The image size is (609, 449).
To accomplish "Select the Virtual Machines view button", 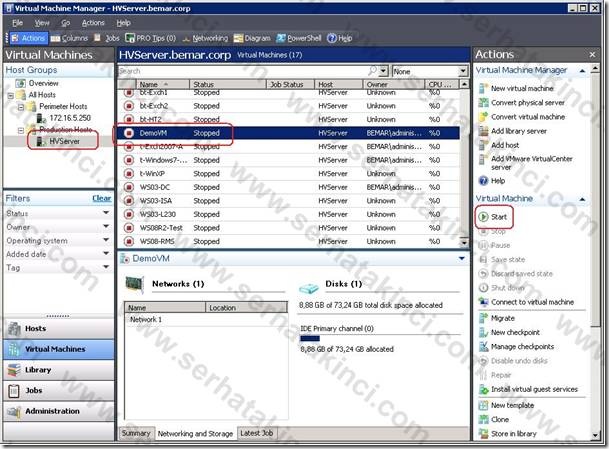I will [59, 349].
